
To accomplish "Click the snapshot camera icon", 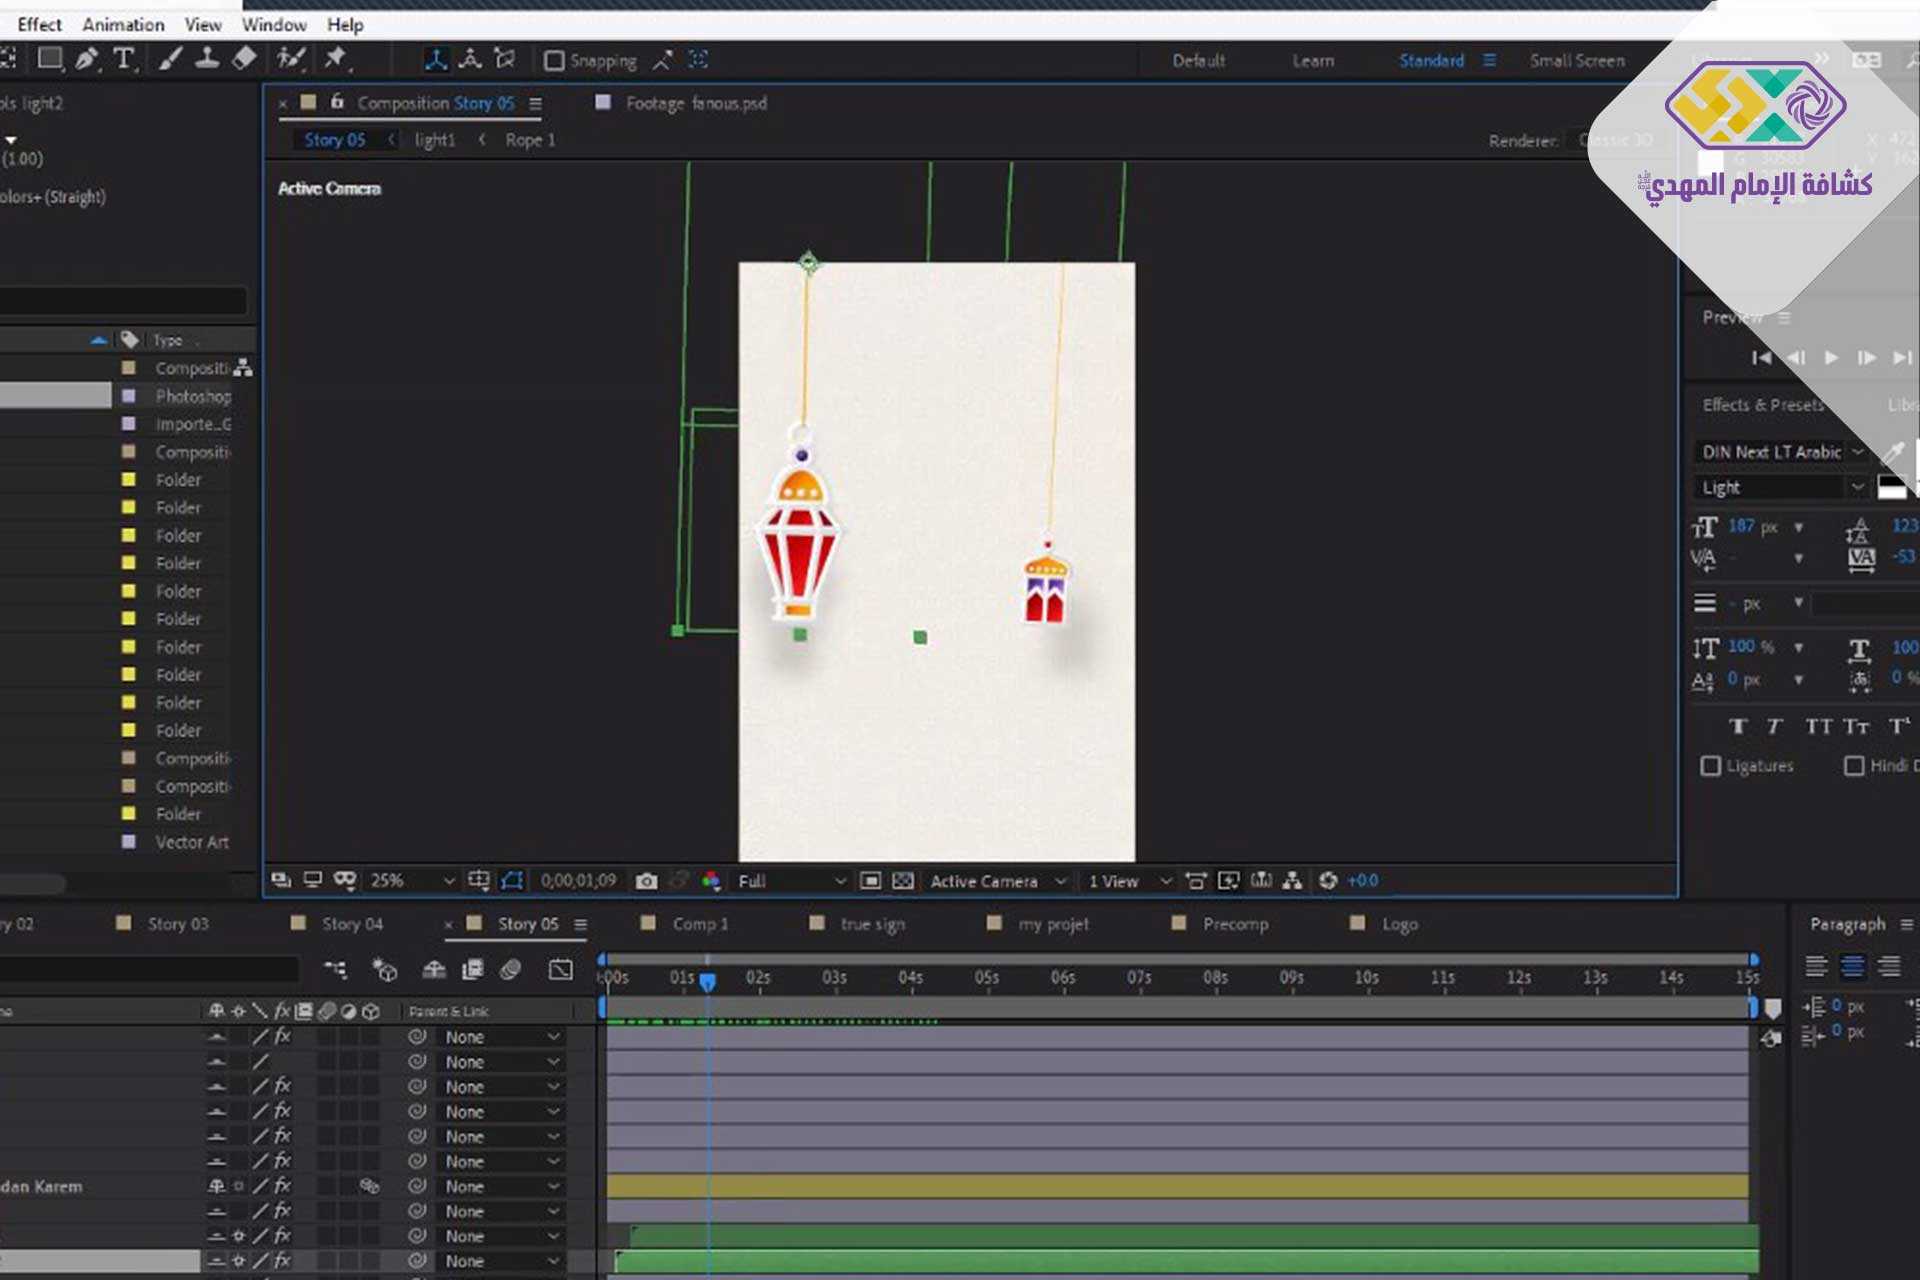I will click(x=646, y=881).
